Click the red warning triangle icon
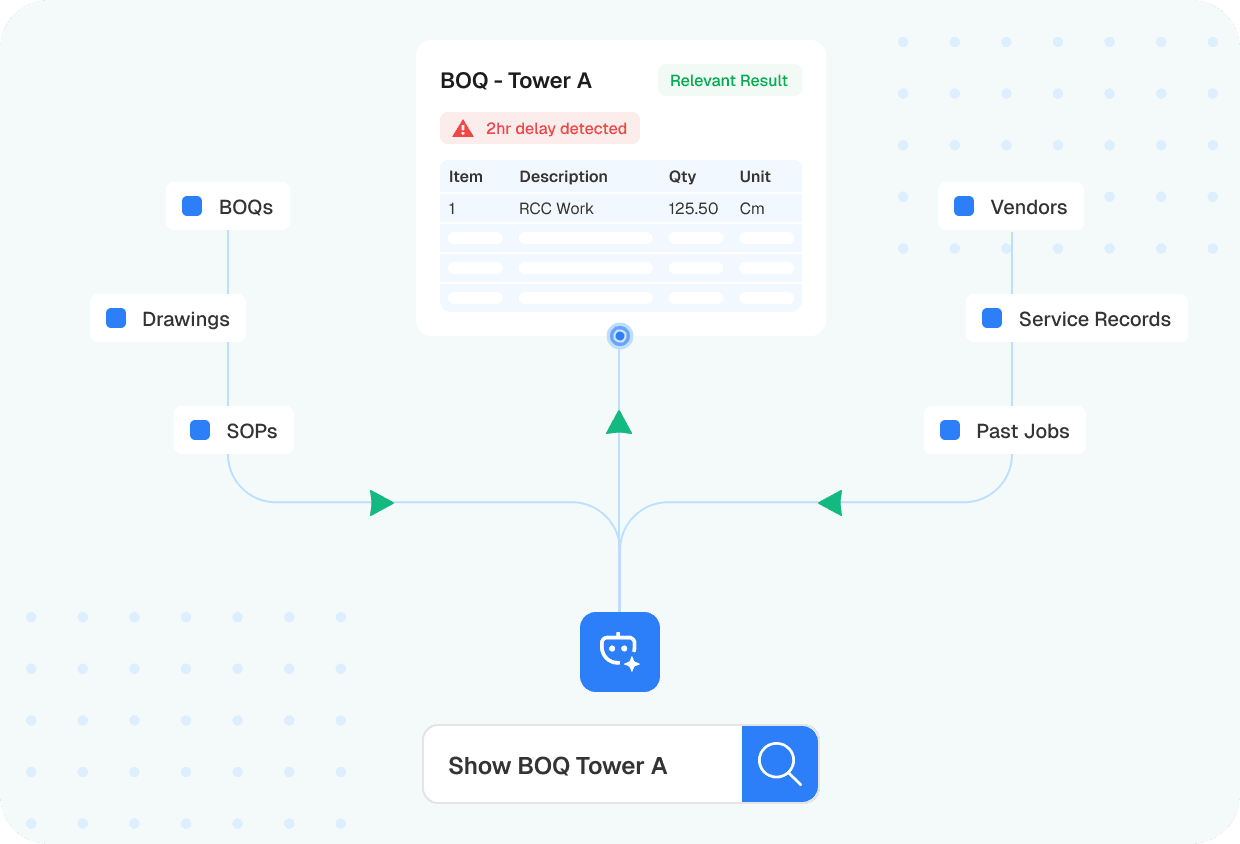Viewport: 1240px width, 844px height. (463, 128)
